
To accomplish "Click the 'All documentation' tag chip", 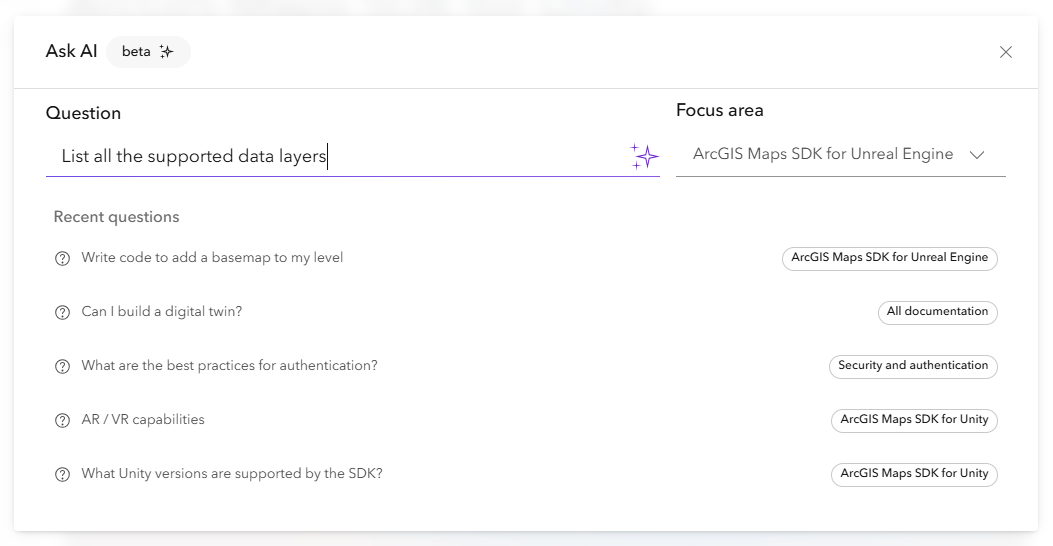I will click(x=937, y=312).
